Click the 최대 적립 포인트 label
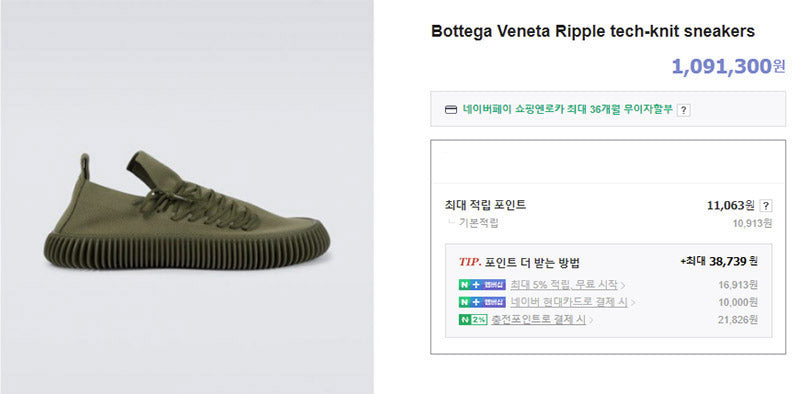This screenshot has height=394, width=800. [485, 205]
